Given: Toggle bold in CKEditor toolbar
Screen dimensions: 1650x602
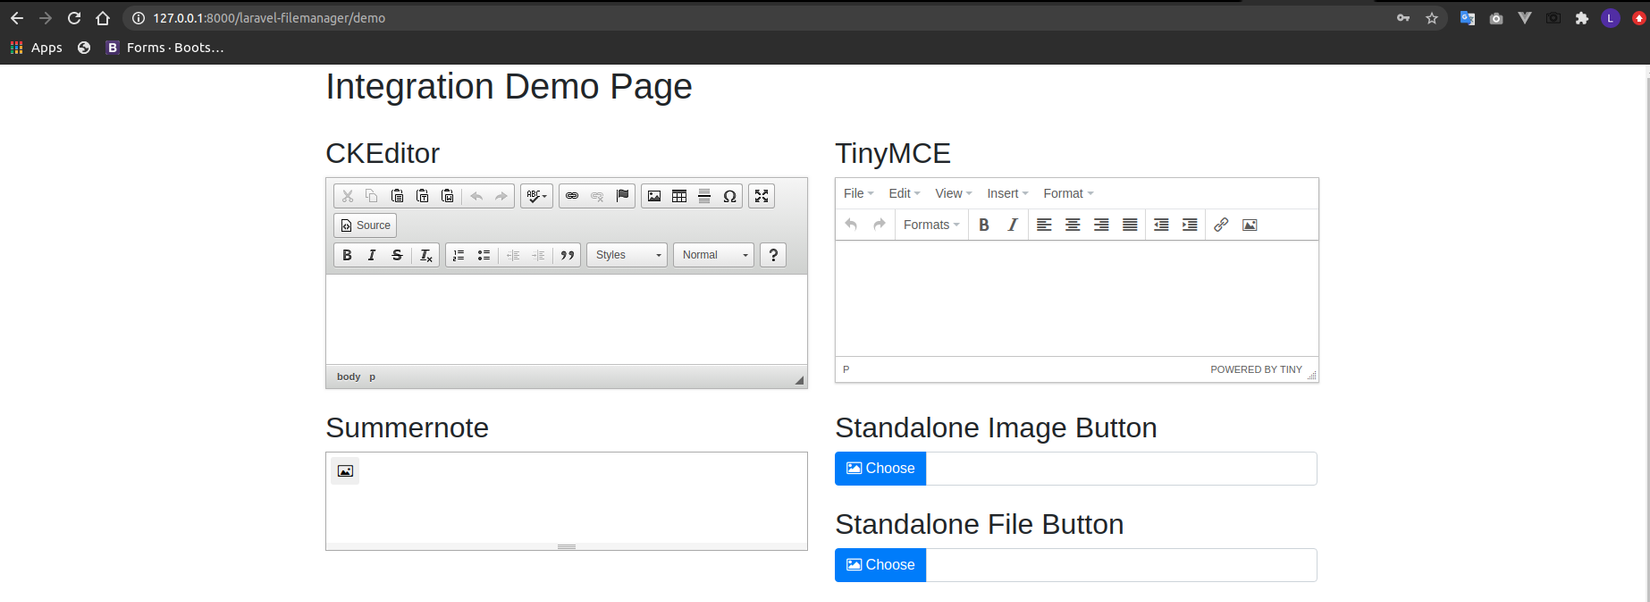Looking at the screenshot, I should 347,255.
